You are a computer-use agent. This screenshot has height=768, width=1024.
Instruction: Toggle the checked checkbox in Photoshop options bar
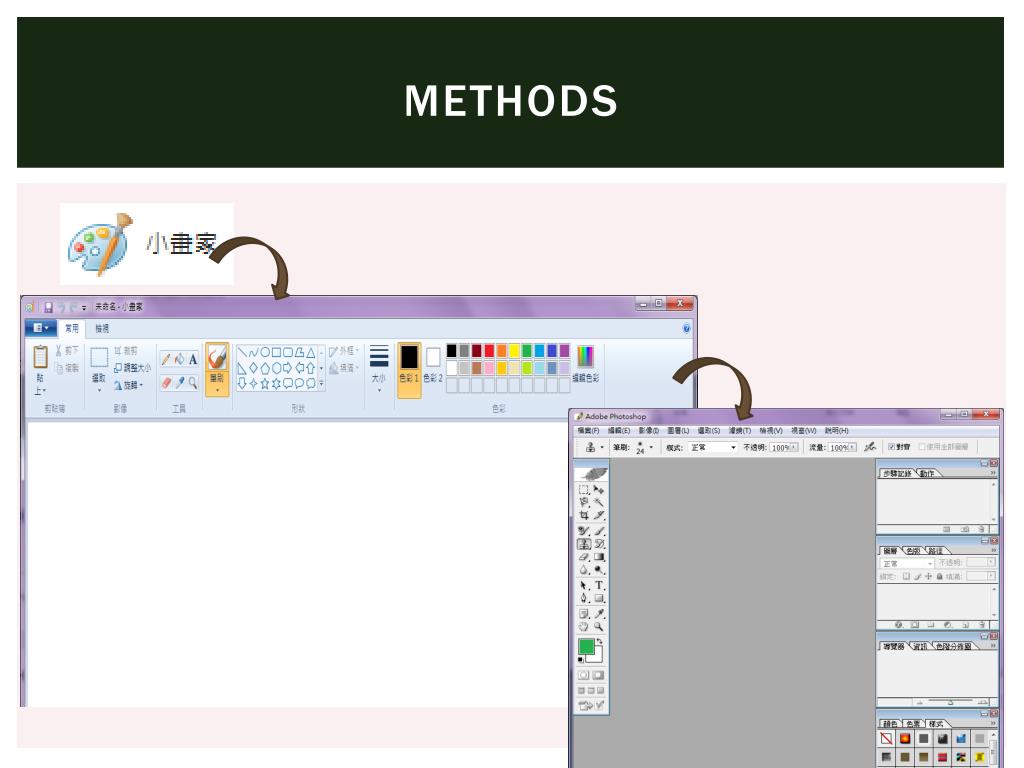tap(891, 447)
